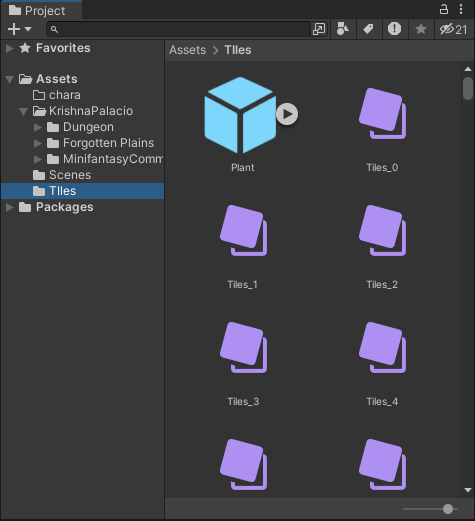This screenshot has height=521, width=475.
Task: Open the Create (+) dropdown
Action: pos(19,29)
